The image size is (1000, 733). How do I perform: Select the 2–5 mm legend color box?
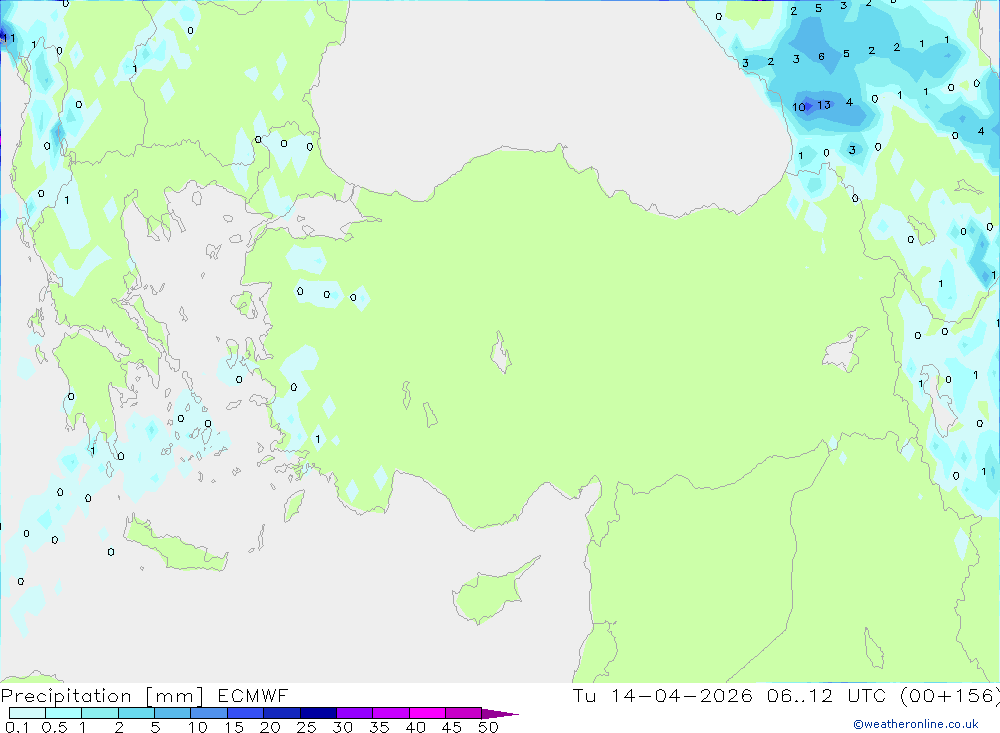[136, 713]
